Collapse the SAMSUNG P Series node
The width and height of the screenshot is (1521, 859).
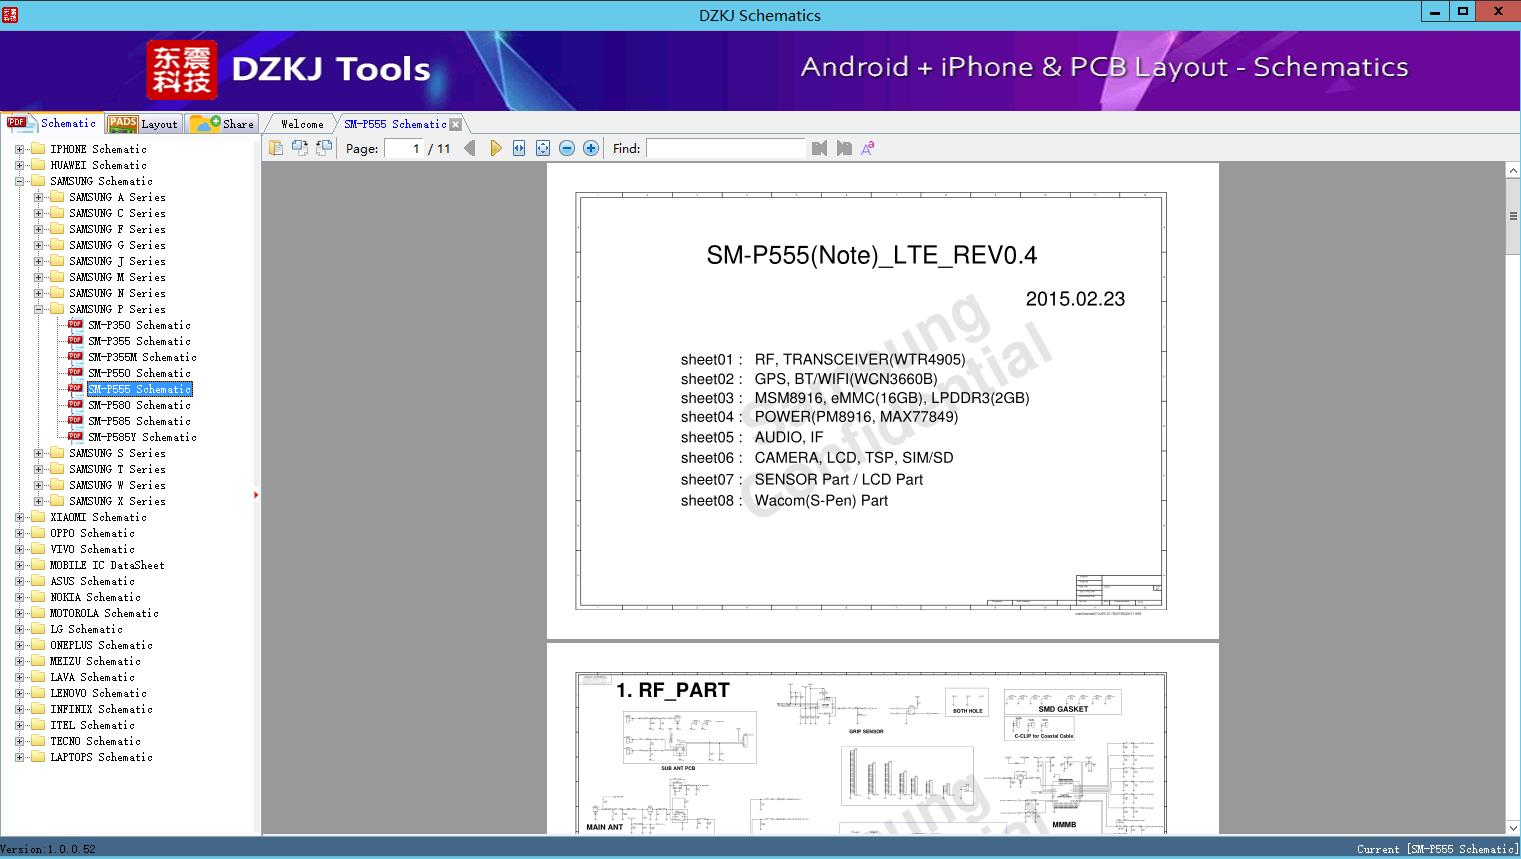(38, 309)
